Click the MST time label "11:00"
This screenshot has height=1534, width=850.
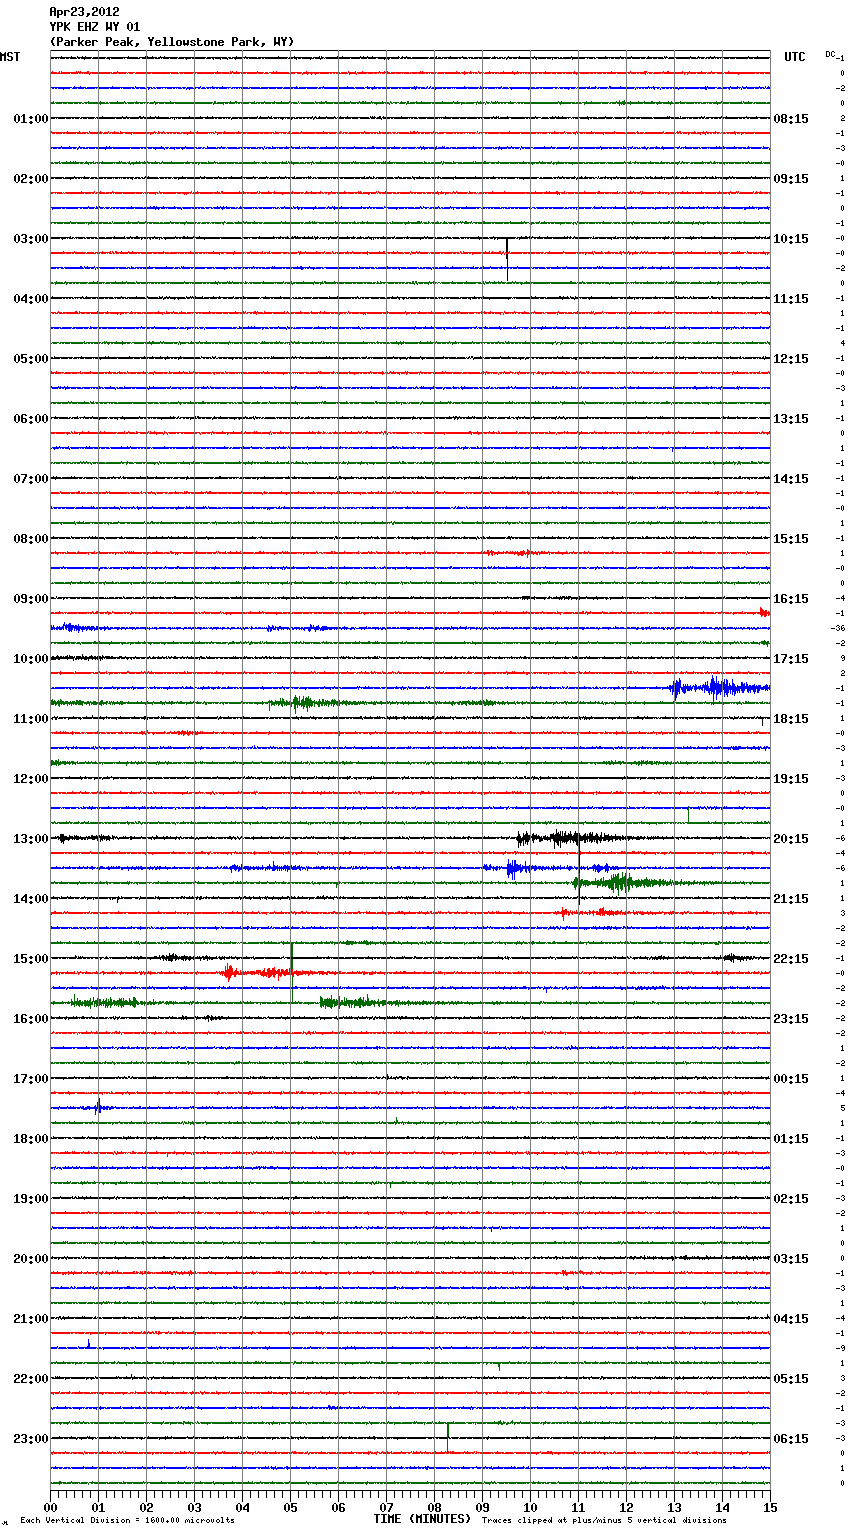(31, 719)
